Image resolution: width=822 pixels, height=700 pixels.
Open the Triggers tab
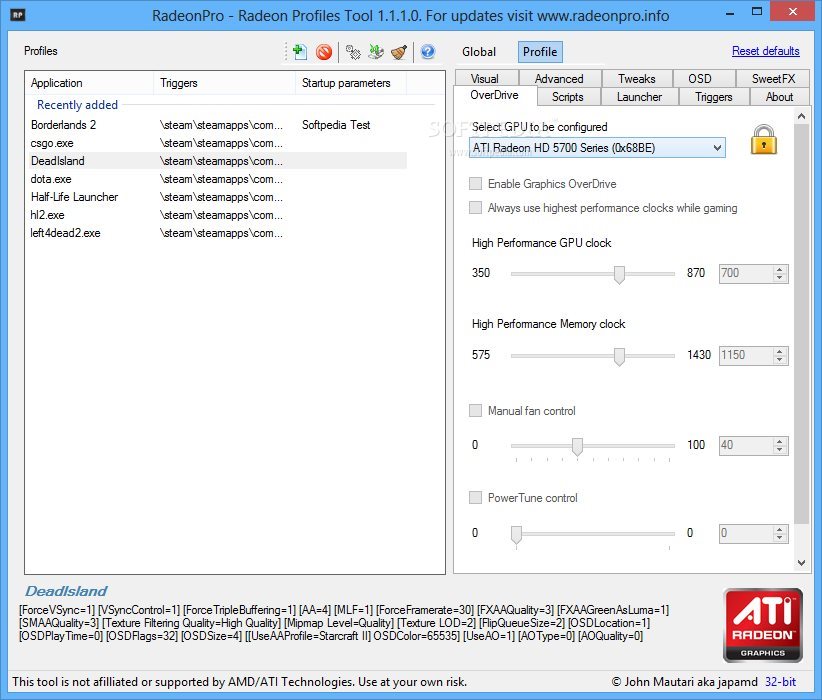[x=713, y=96]
